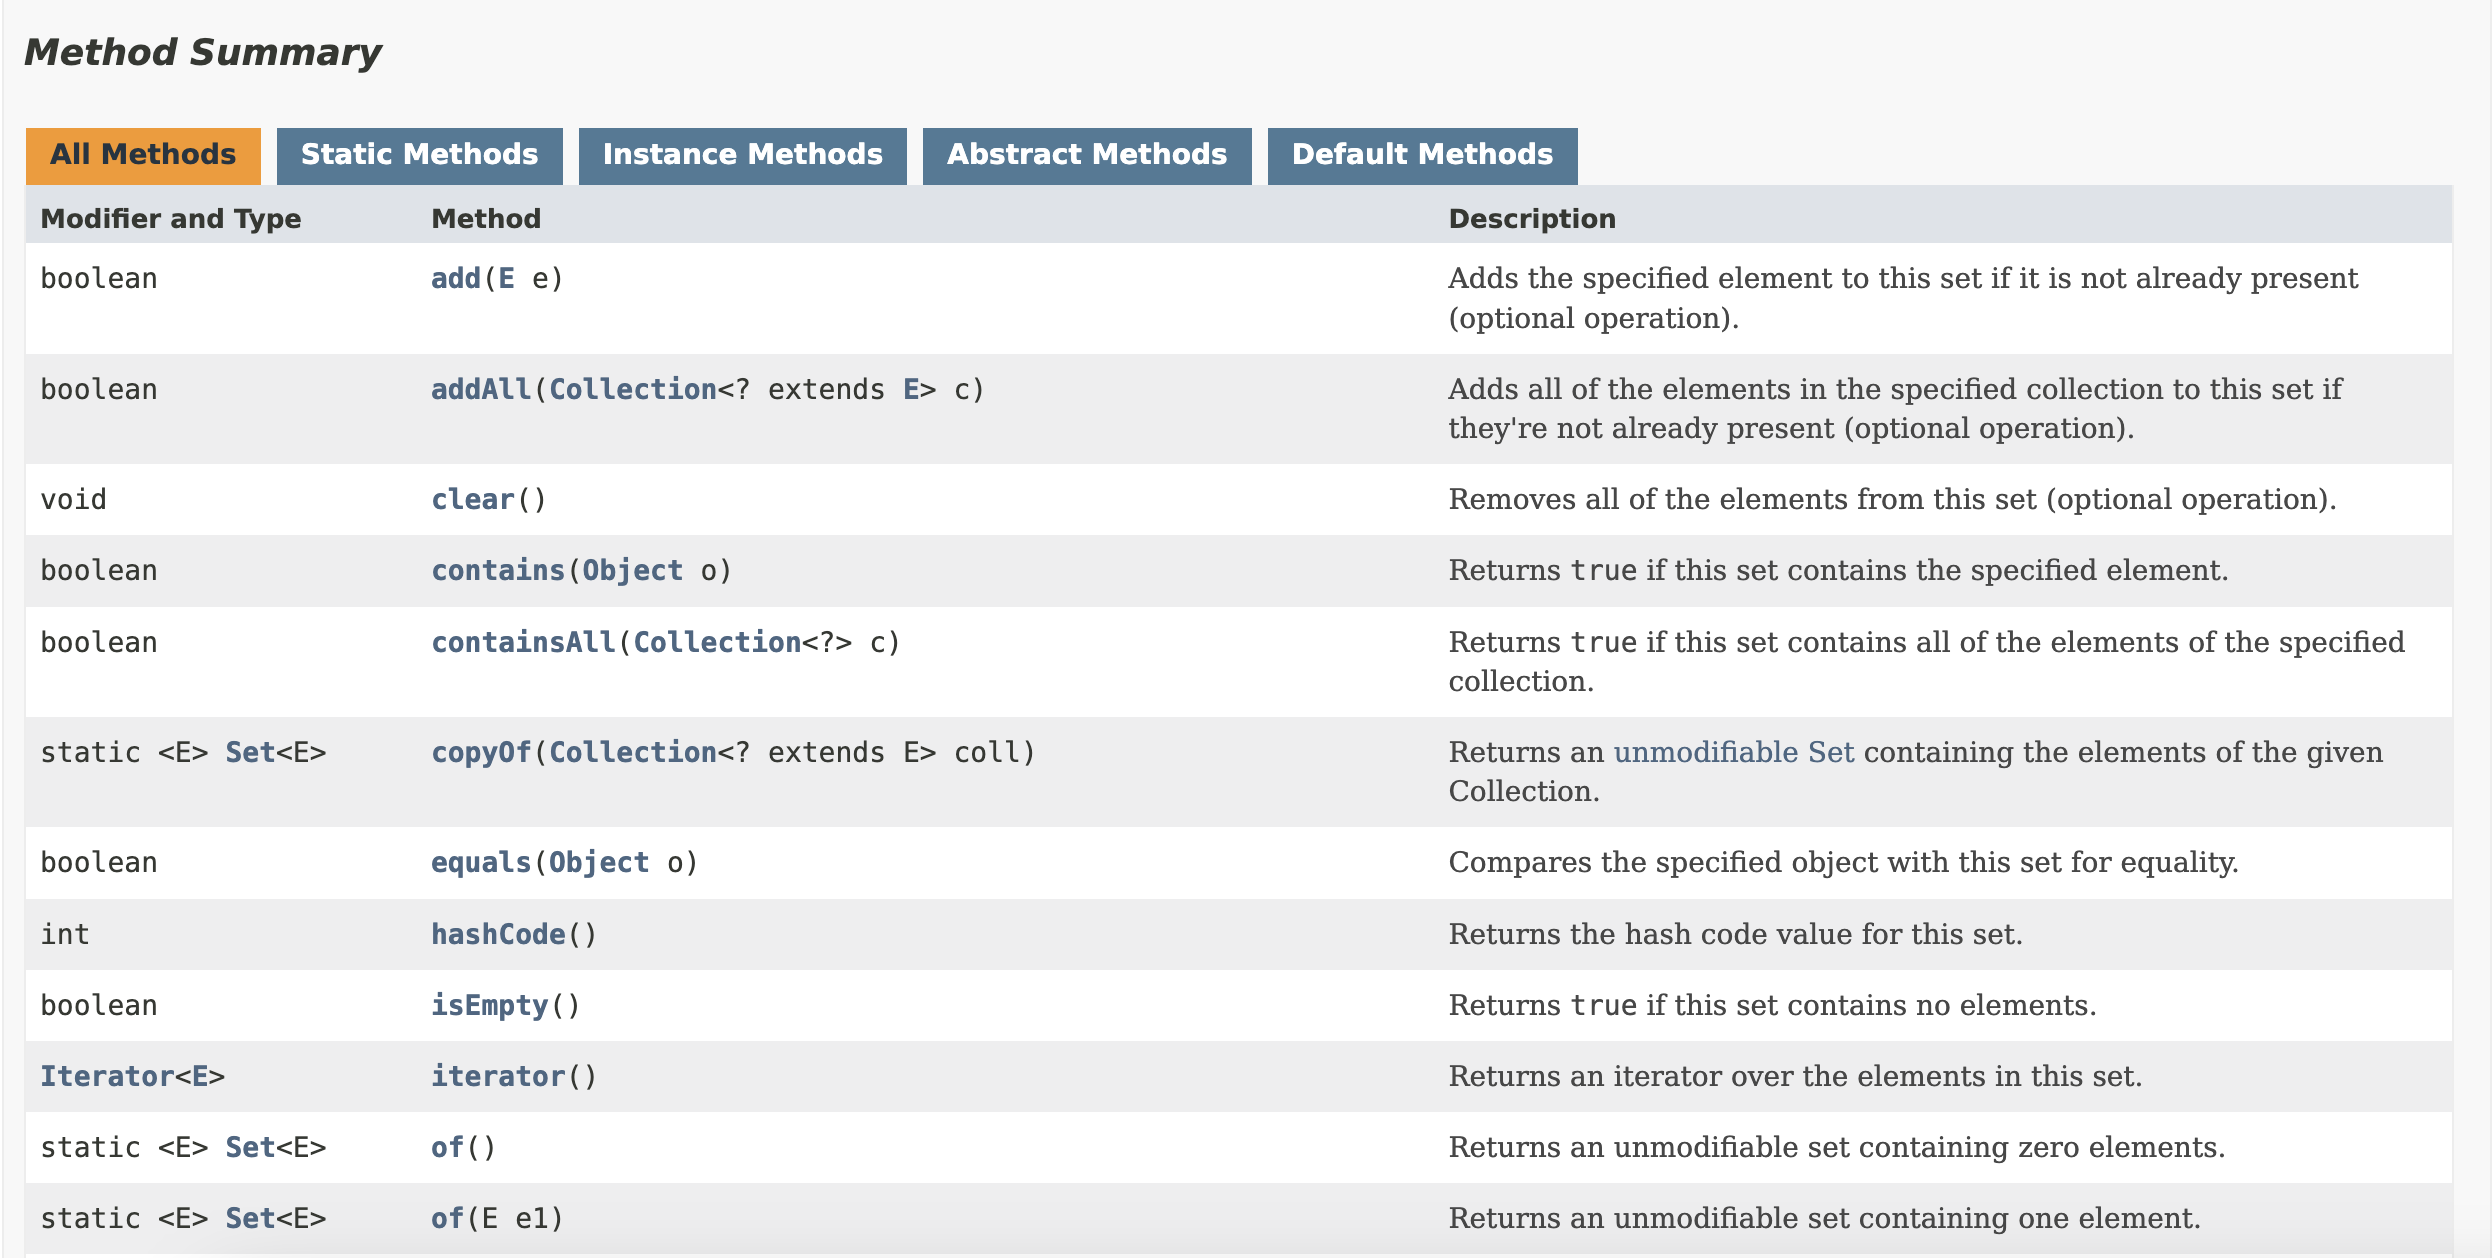
Task: Open the Abstract Methods tab
Action: (x=1086, y=155)
